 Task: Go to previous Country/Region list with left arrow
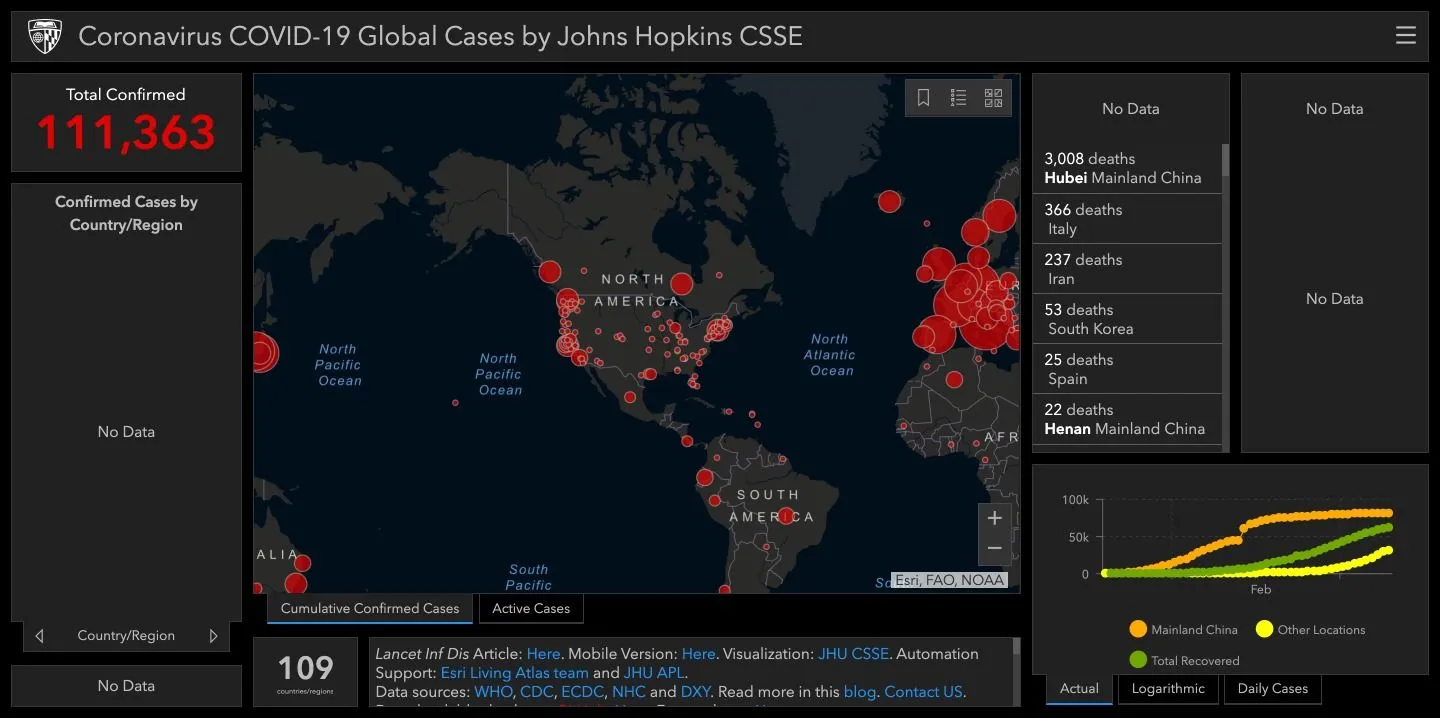(39, 636)
